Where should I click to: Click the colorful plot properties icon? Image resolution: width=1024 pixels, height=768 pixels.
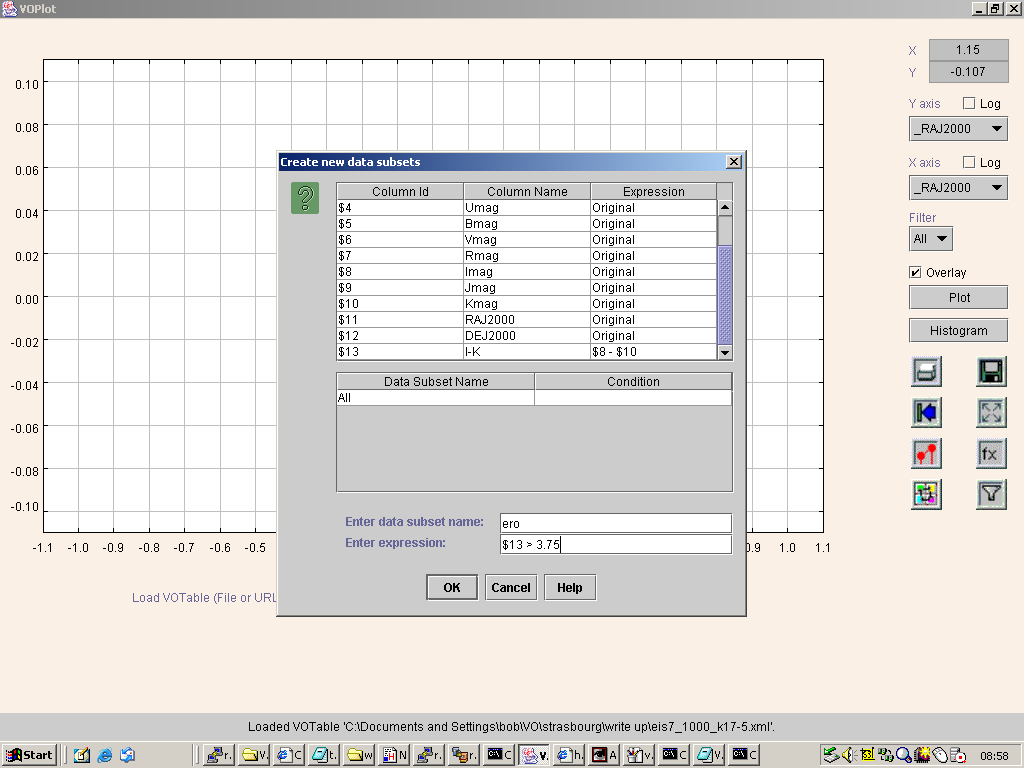(x=926, y=494)
